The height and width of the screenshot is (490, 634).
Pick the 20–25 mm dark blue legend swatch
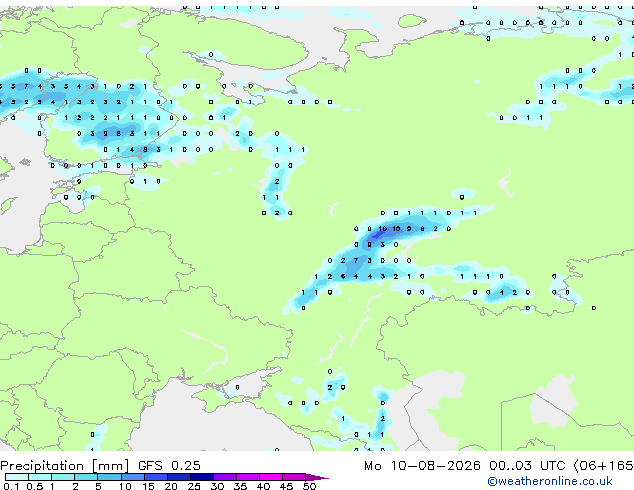click(x=178, y=477)
